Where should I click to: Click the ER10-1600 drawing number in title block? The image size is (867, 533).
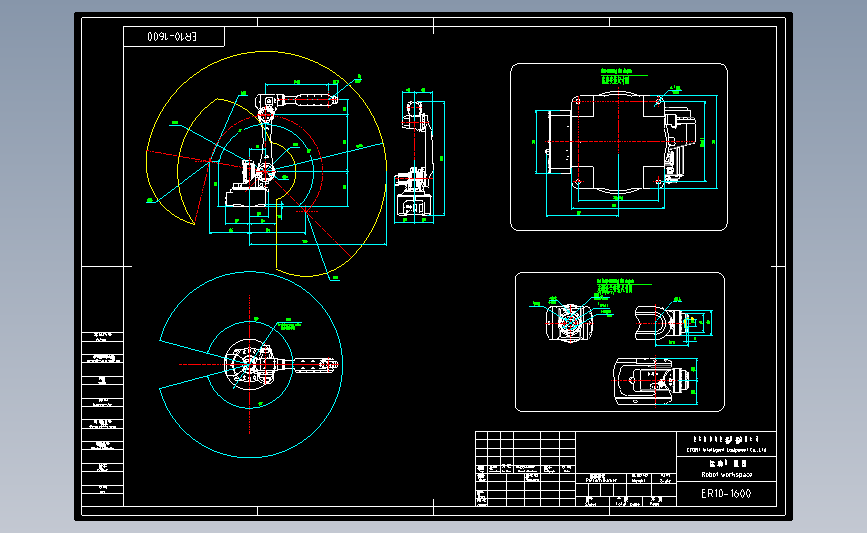(726, 493)
